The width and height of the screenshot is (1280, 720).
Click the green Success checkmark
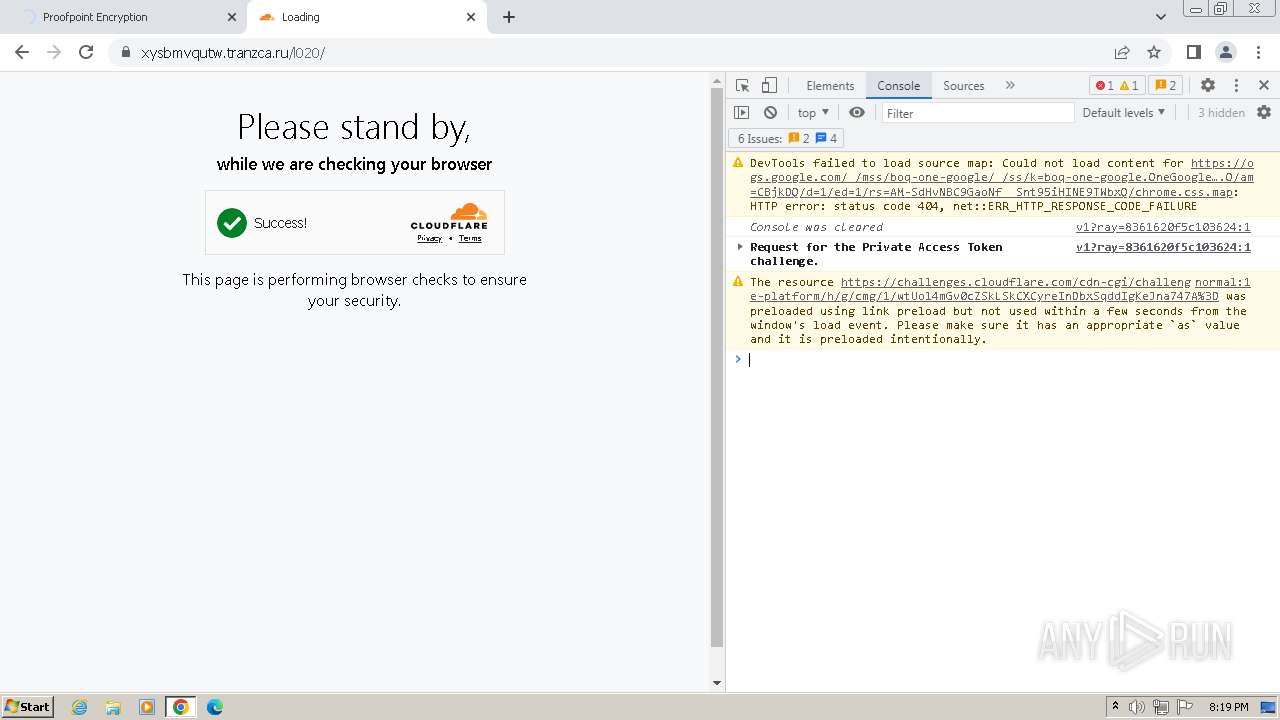click(x=232, y=223)
